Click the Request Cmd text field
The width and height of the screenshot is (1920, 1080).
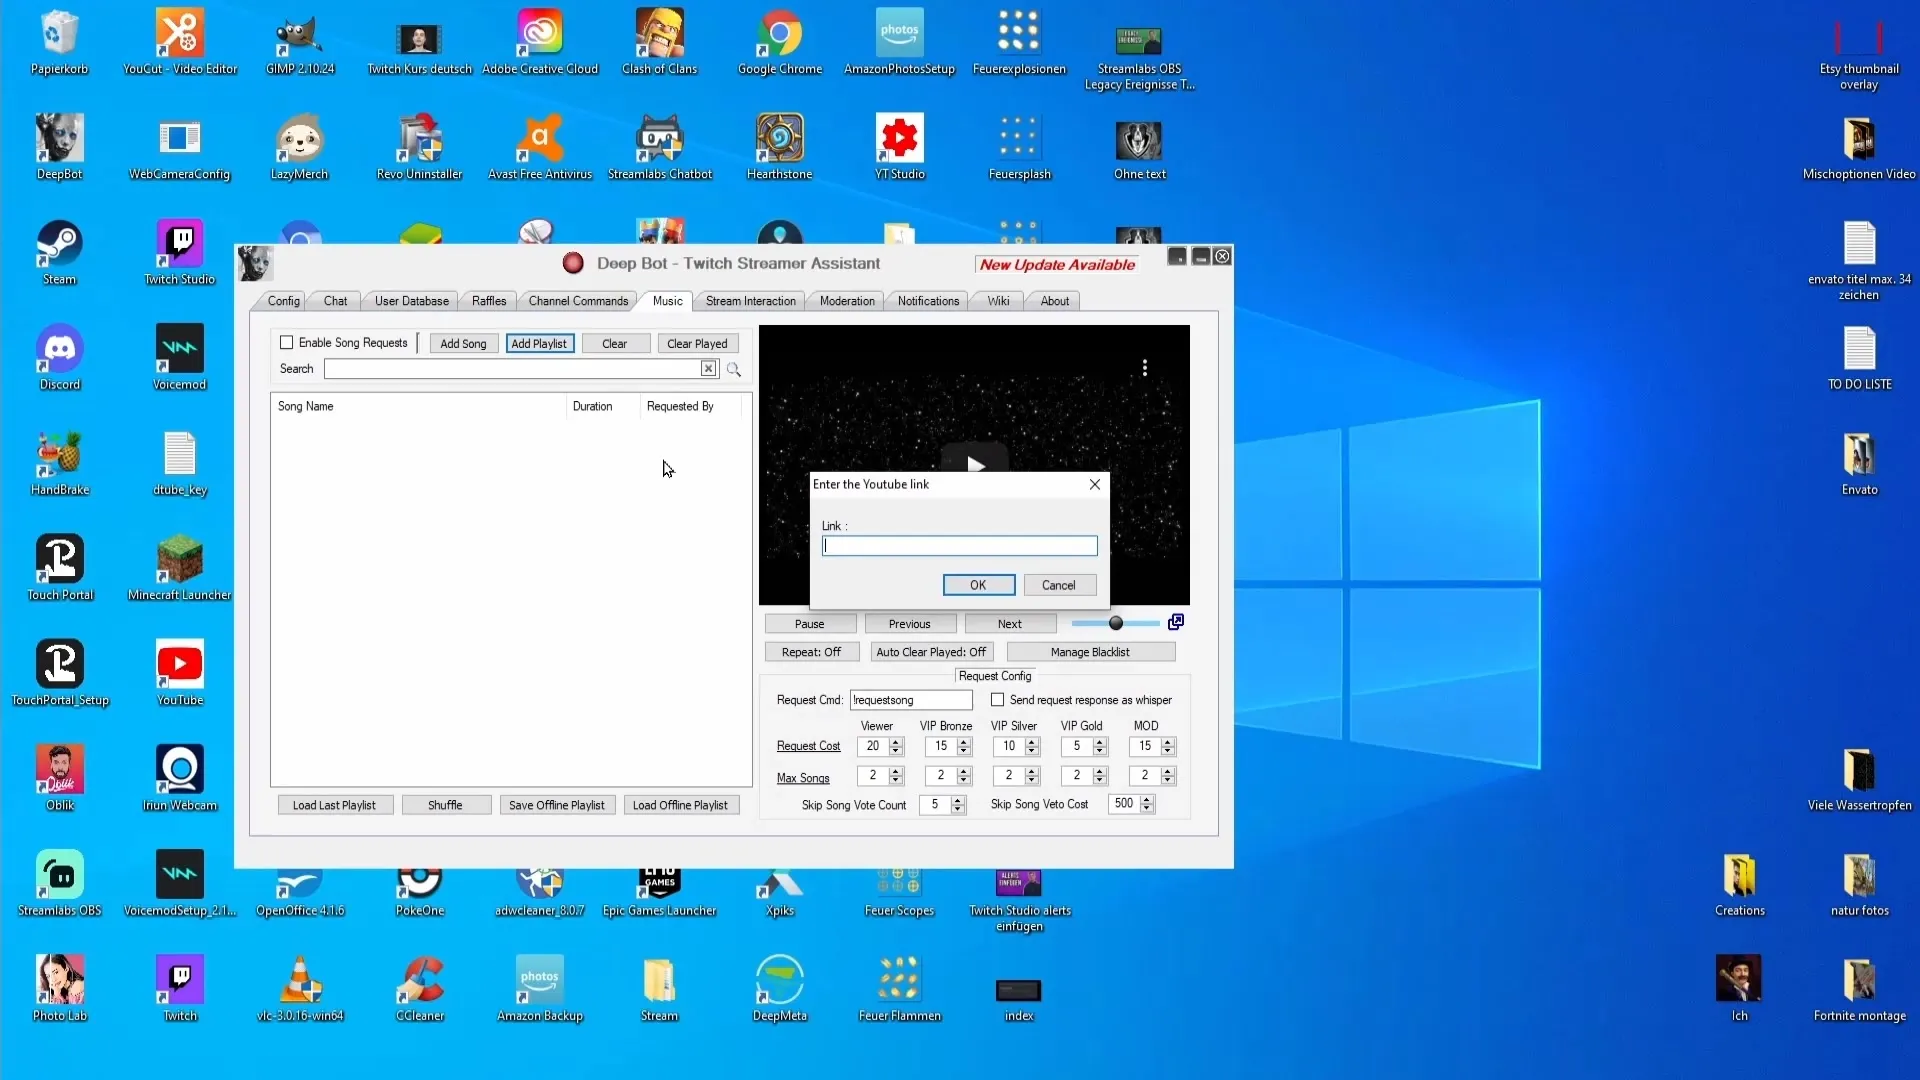911,700
